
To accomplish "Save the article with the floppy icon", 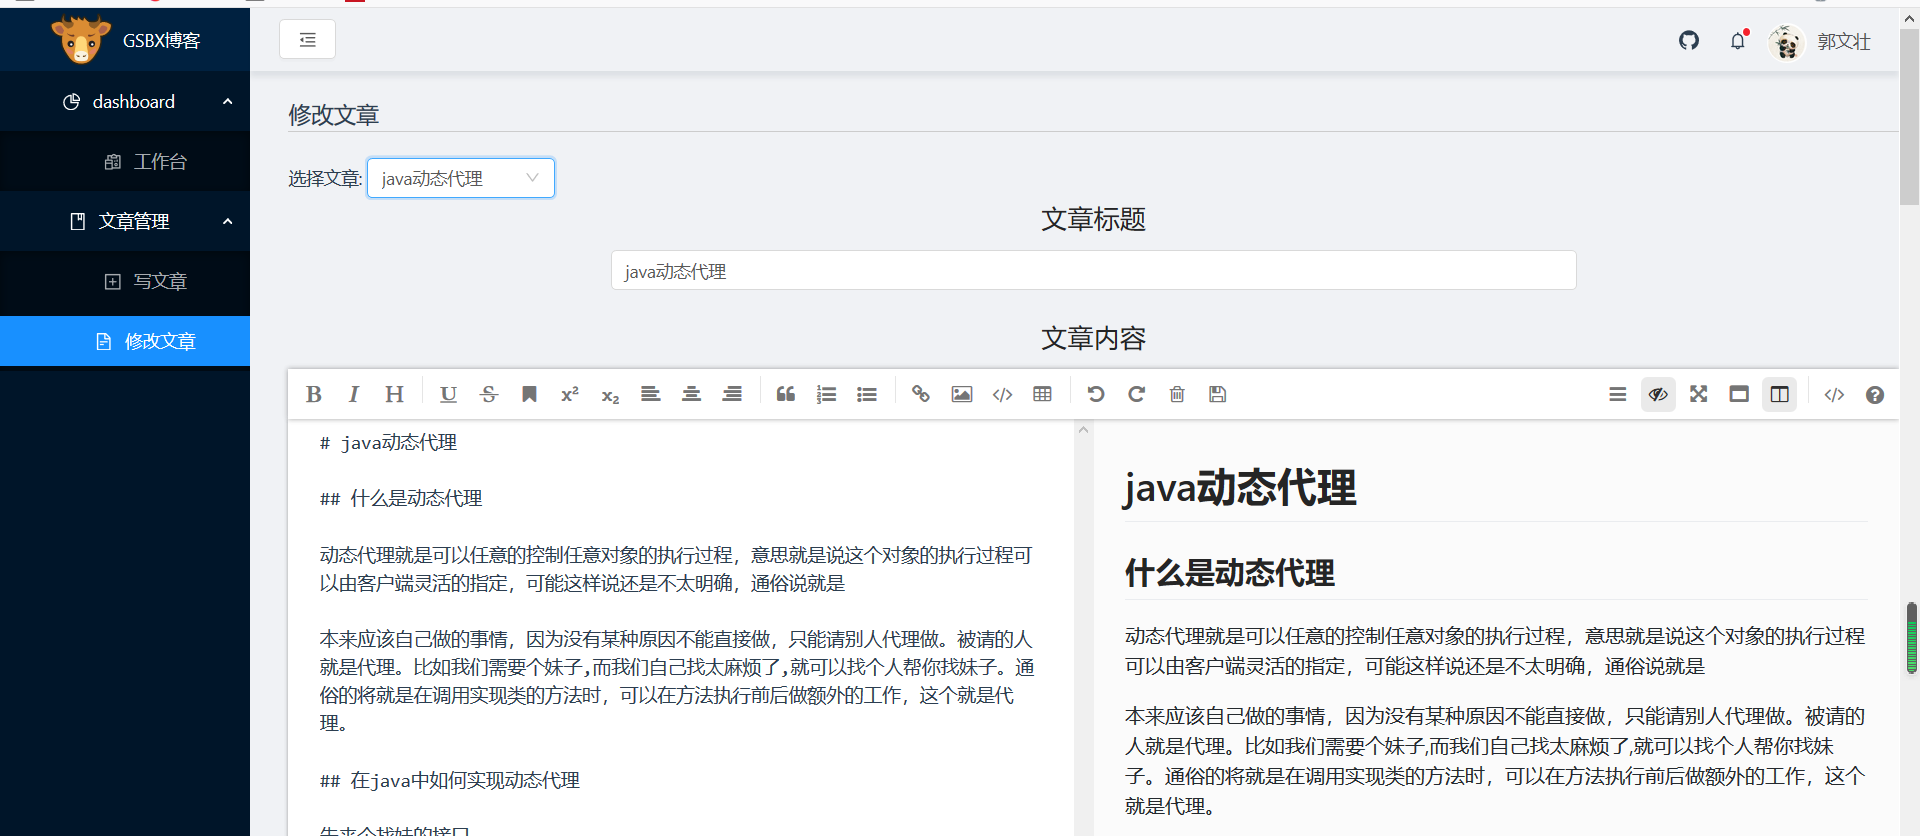I will (x=1217, y=394).
